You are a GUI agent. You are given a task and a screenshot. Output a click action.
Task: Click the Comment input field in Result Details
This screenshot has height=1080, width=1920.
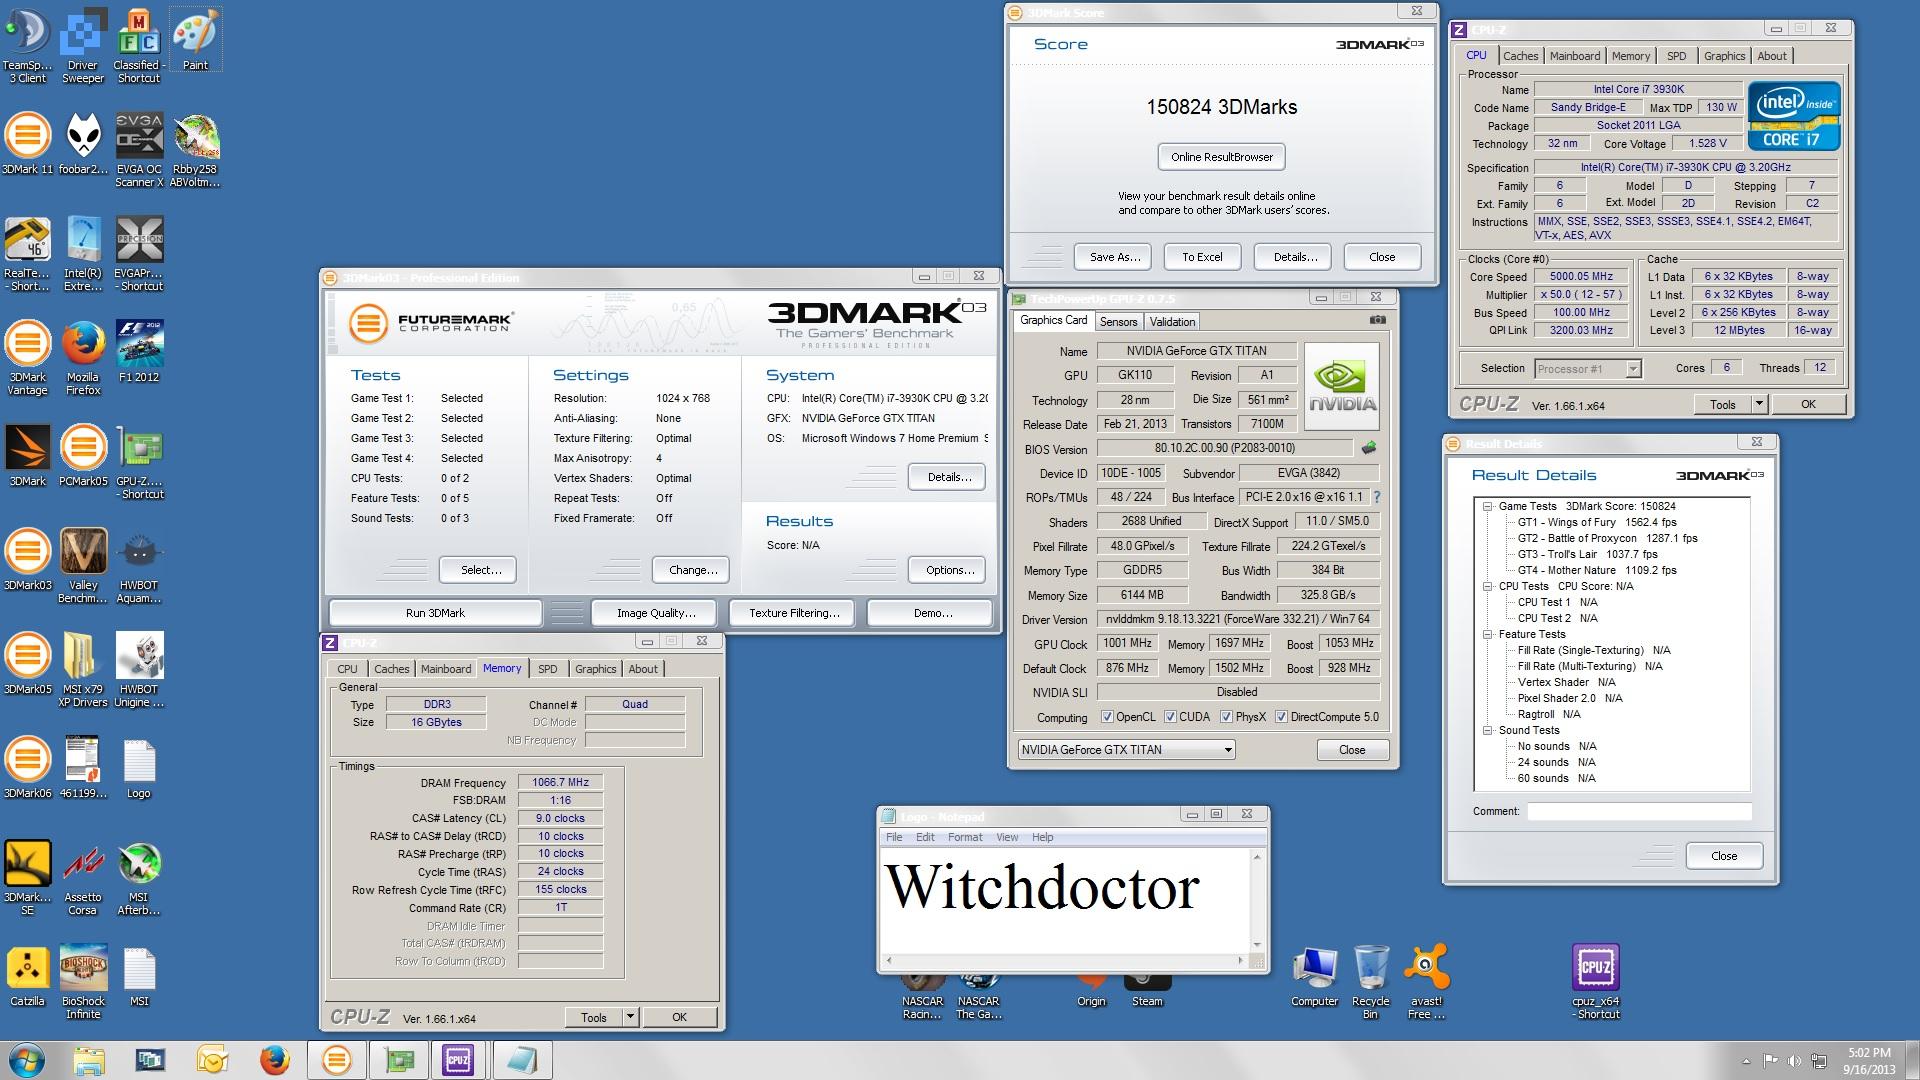(x=1638, y=811)
